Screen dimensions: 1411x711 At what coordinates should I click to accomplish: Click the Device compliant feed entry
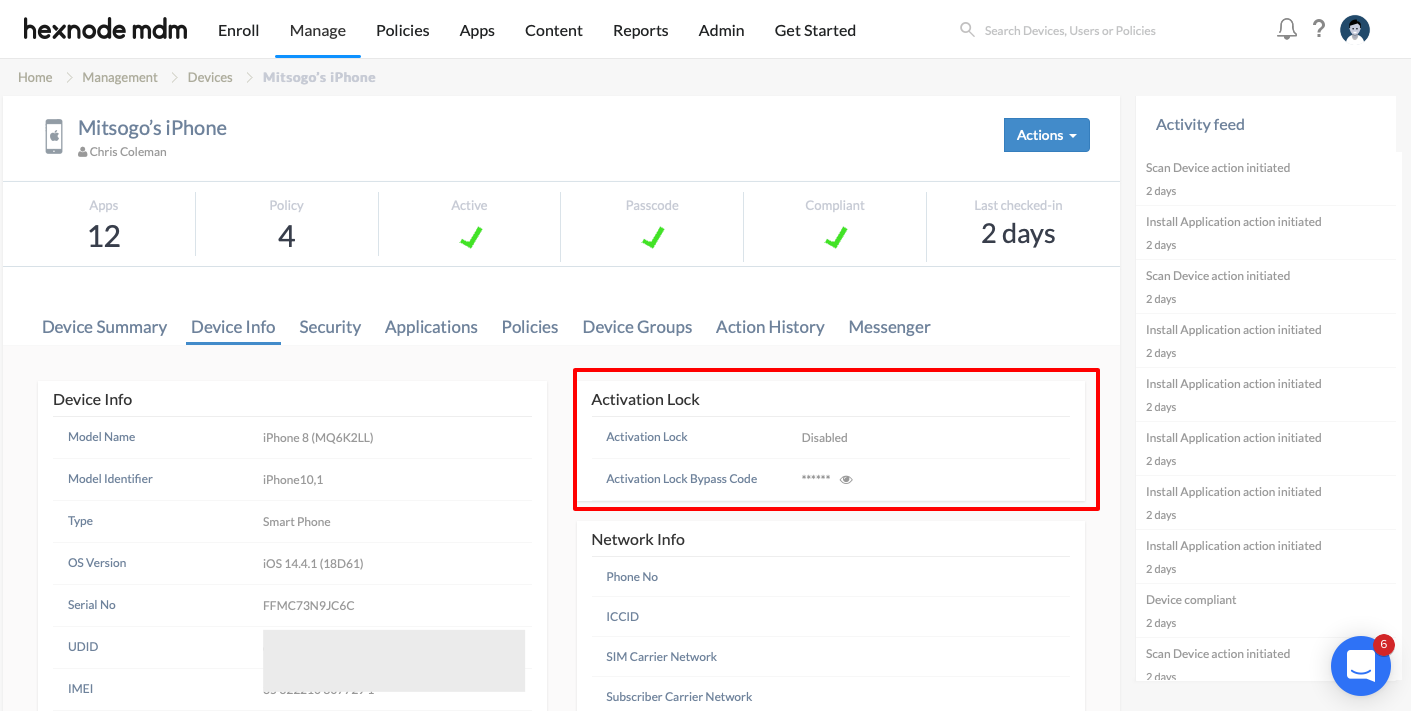(1191, 600)
